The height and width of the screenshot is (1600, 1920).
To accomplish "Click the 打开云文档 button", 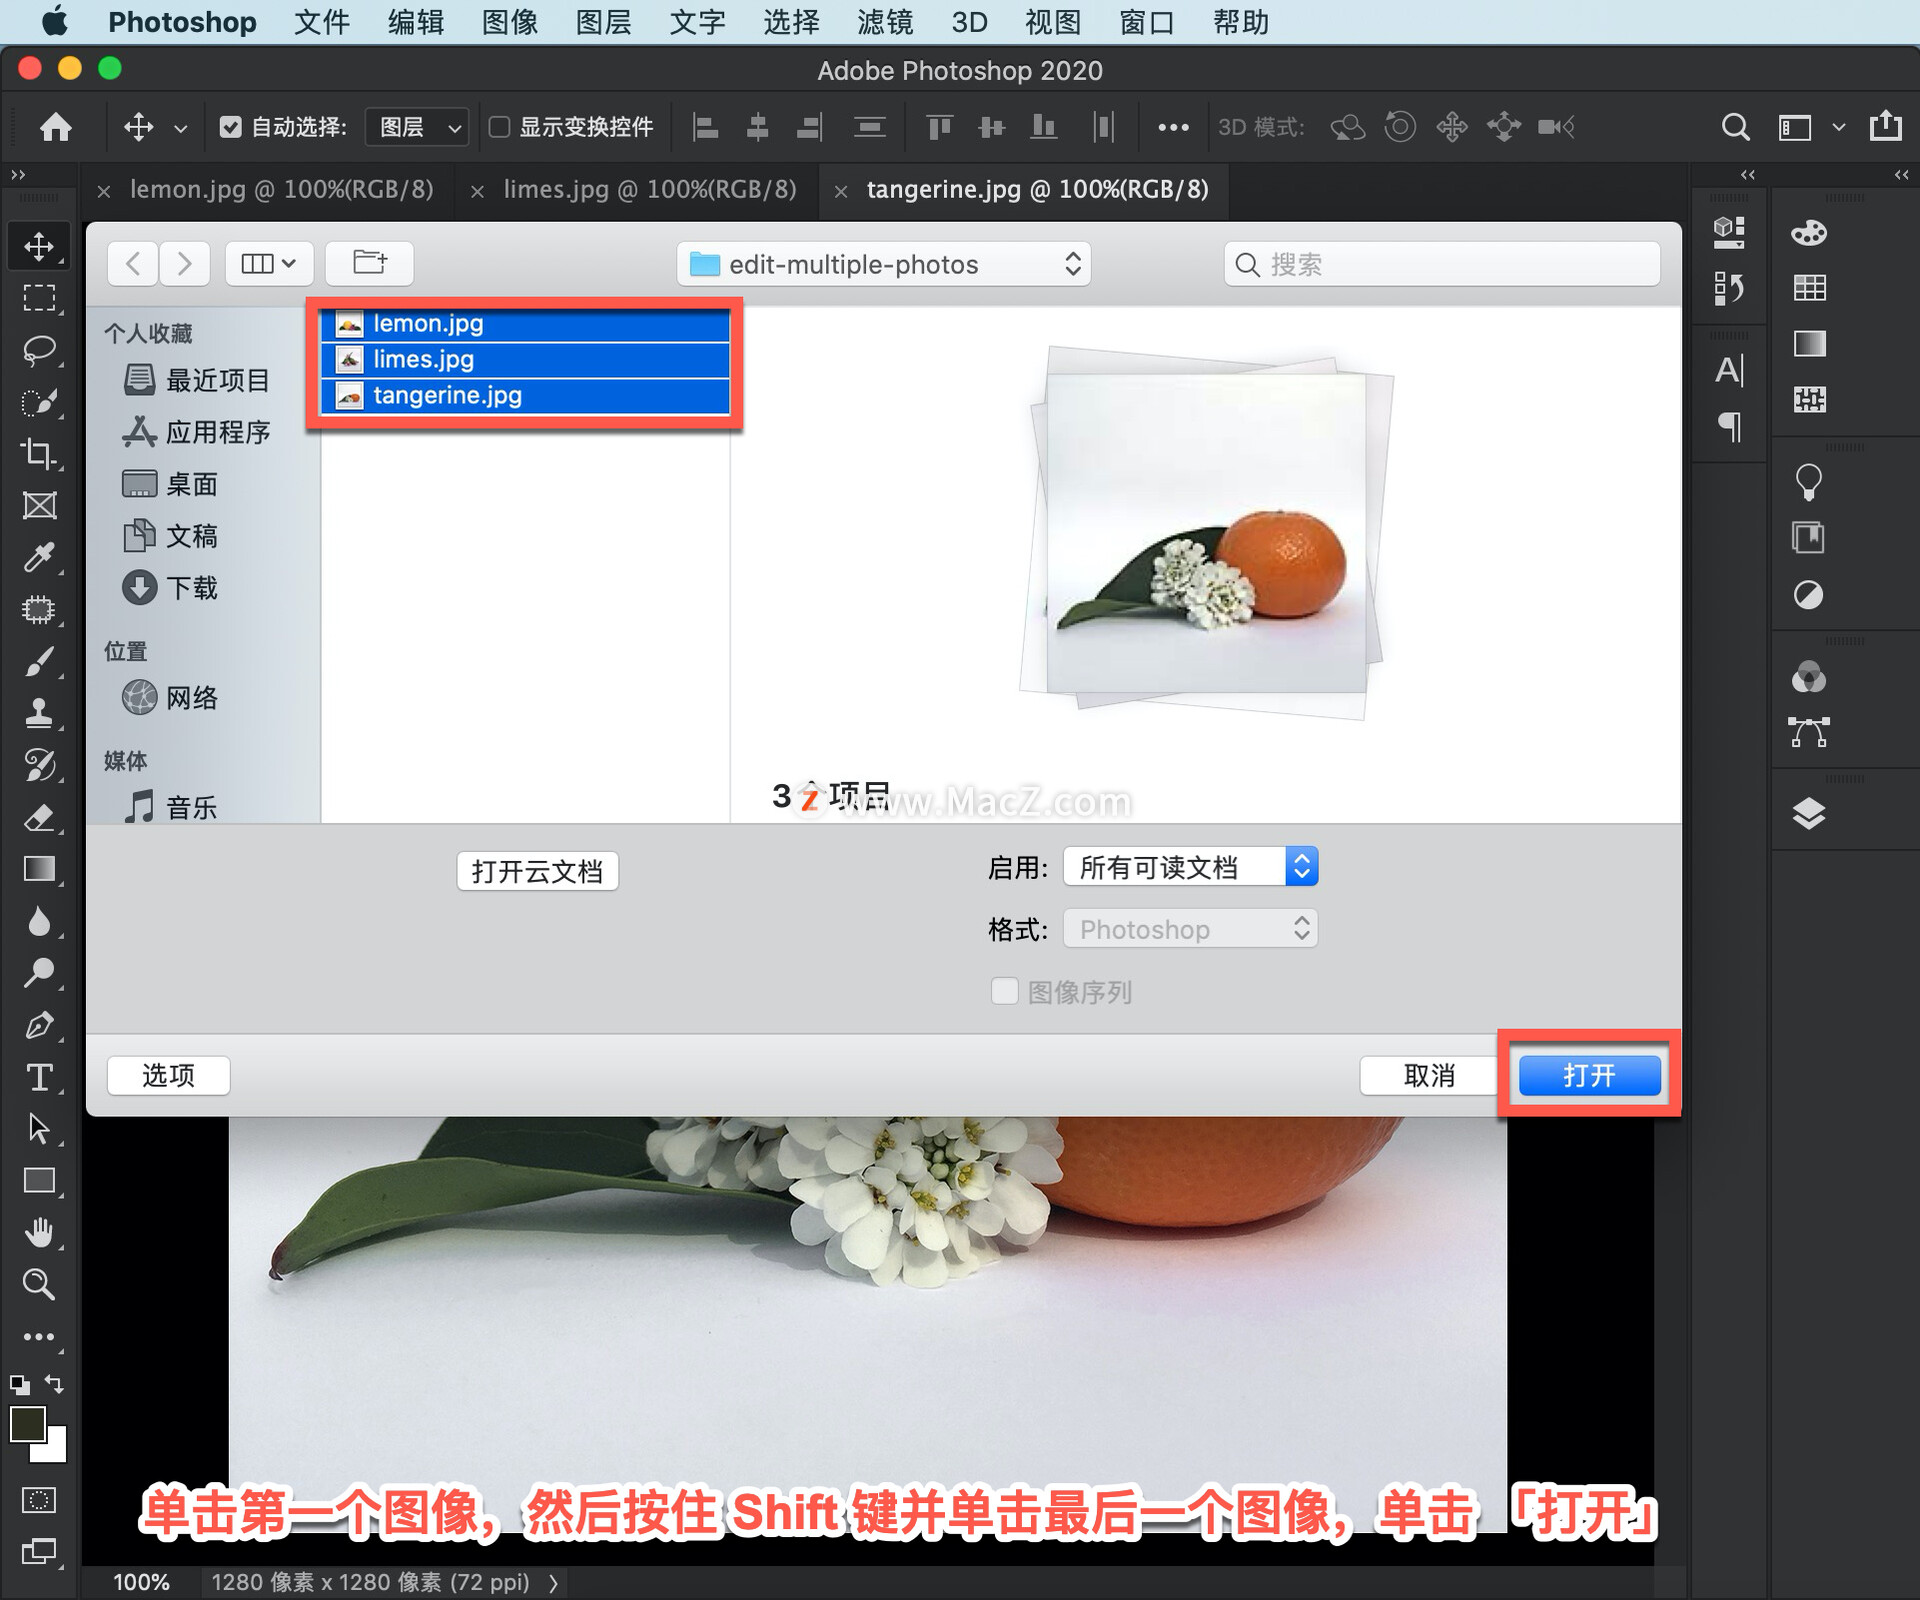I will pyautogui.click(x=537, y=870).
